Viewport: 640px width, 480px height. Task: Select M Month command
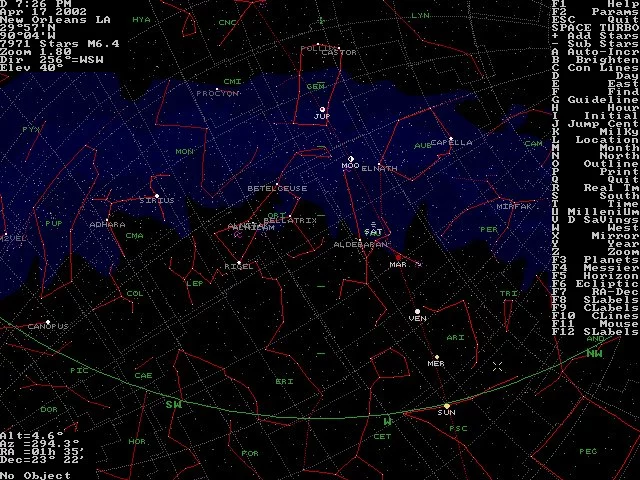tap(596, 148)
